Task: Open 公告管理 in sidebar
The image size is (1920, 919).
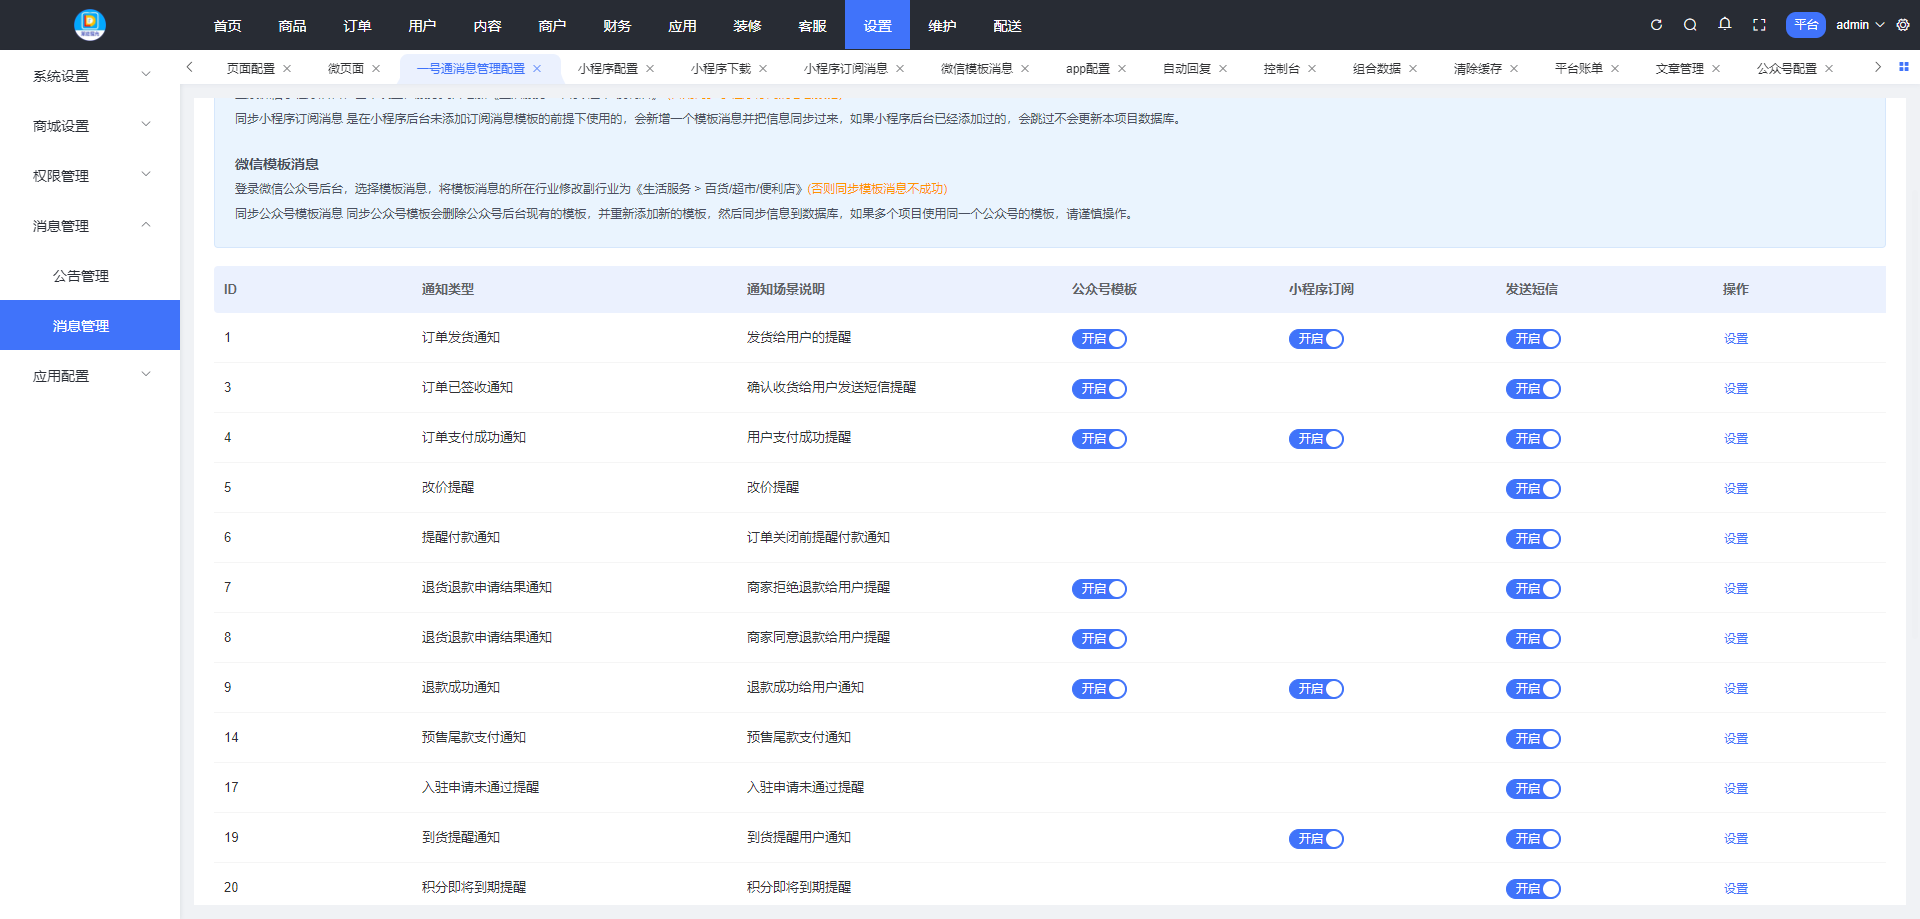Action: [x=90, y=275]
